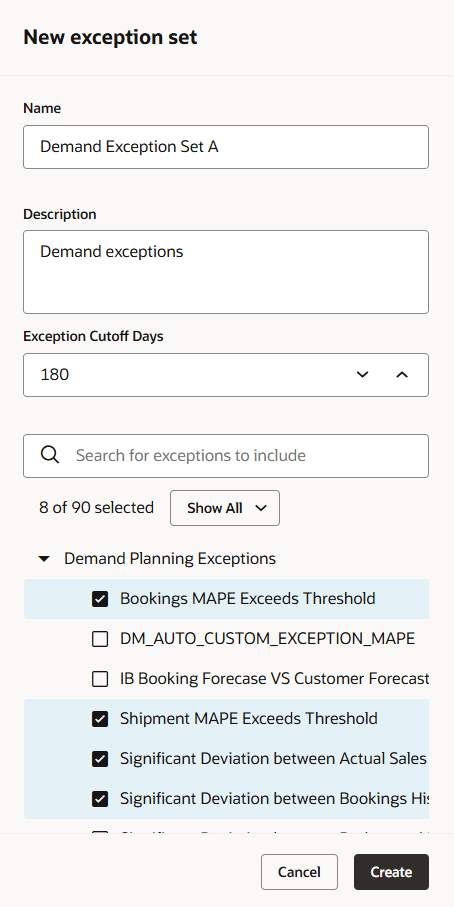Uncheck Significant Deviation between Bookings History
The image size is (454, 907).
pyautogui.click(x=100, y=799)
